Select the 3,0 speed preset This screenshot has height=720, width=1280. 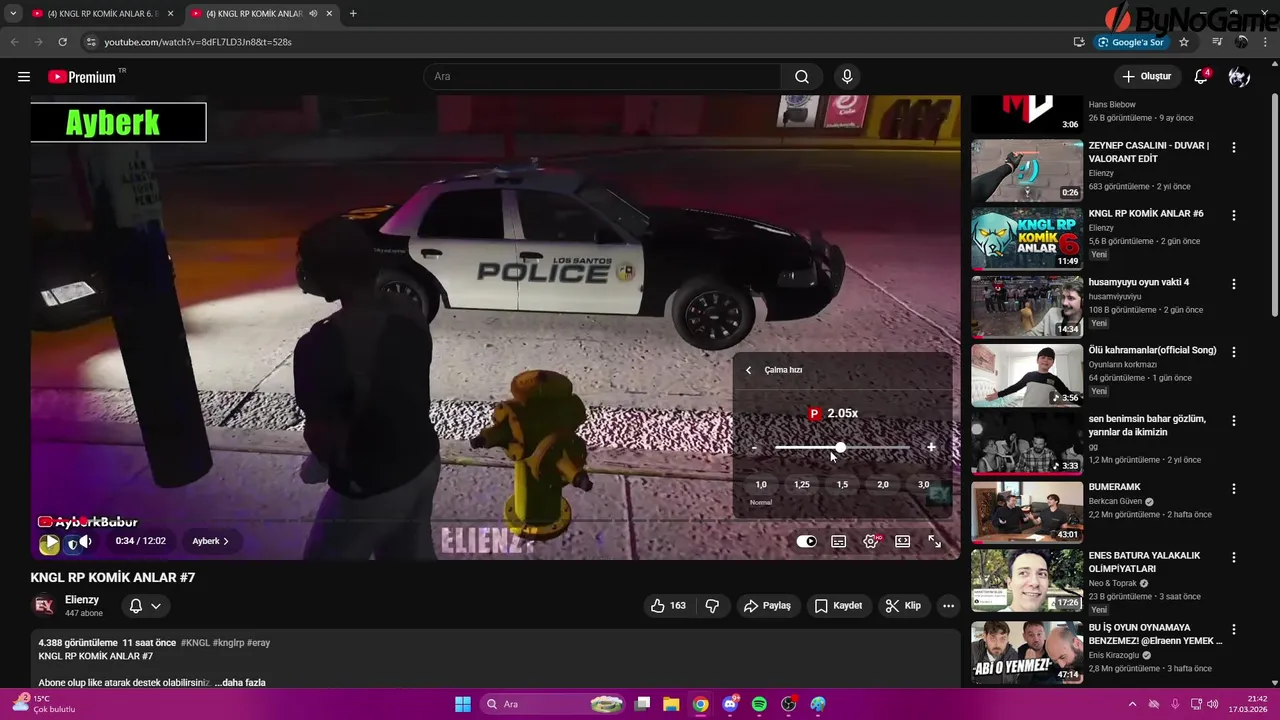pyautogui.click(x=923, y=485)
